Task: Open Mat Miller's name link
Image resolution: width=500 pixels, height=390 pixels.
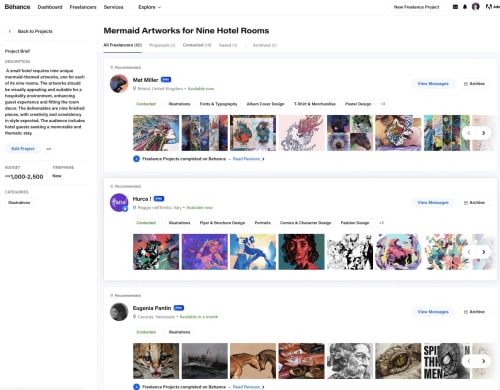Action: point(145,80)
